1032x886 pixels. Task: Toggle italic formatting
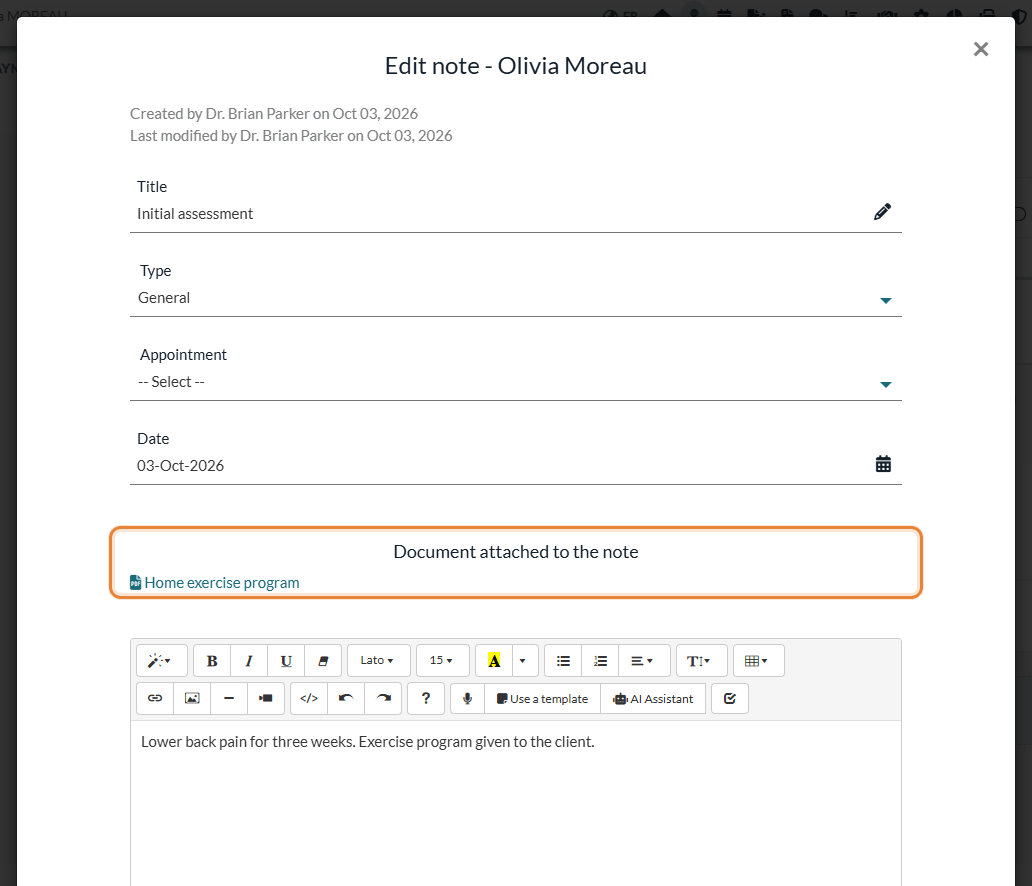click(249, 660)
